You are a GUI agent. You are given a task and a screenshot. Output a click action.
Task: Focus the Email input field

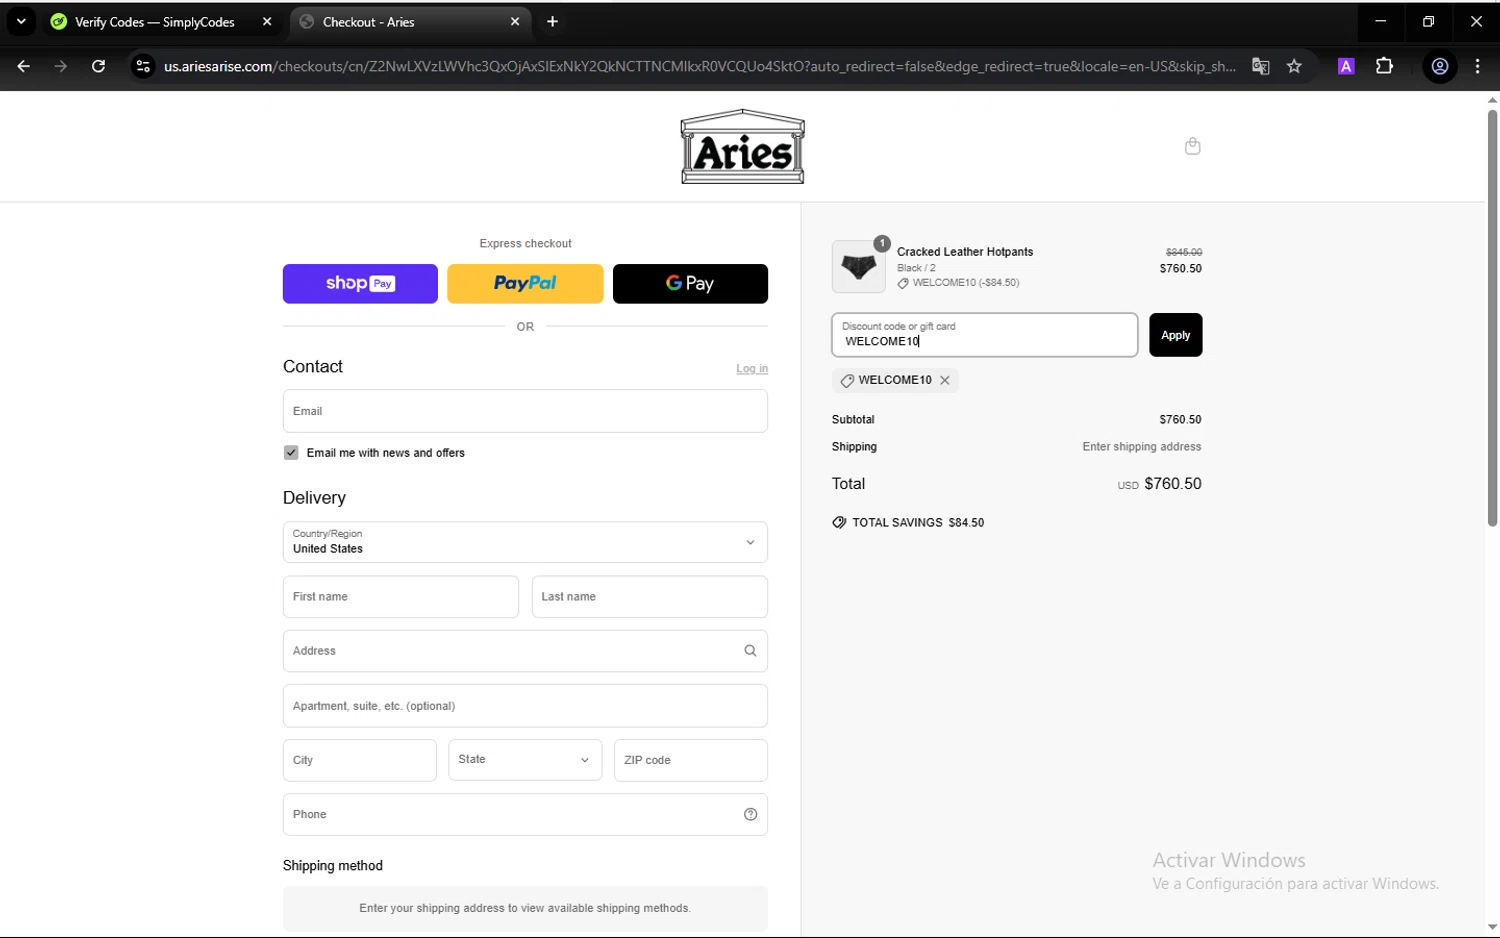(525, 411)
